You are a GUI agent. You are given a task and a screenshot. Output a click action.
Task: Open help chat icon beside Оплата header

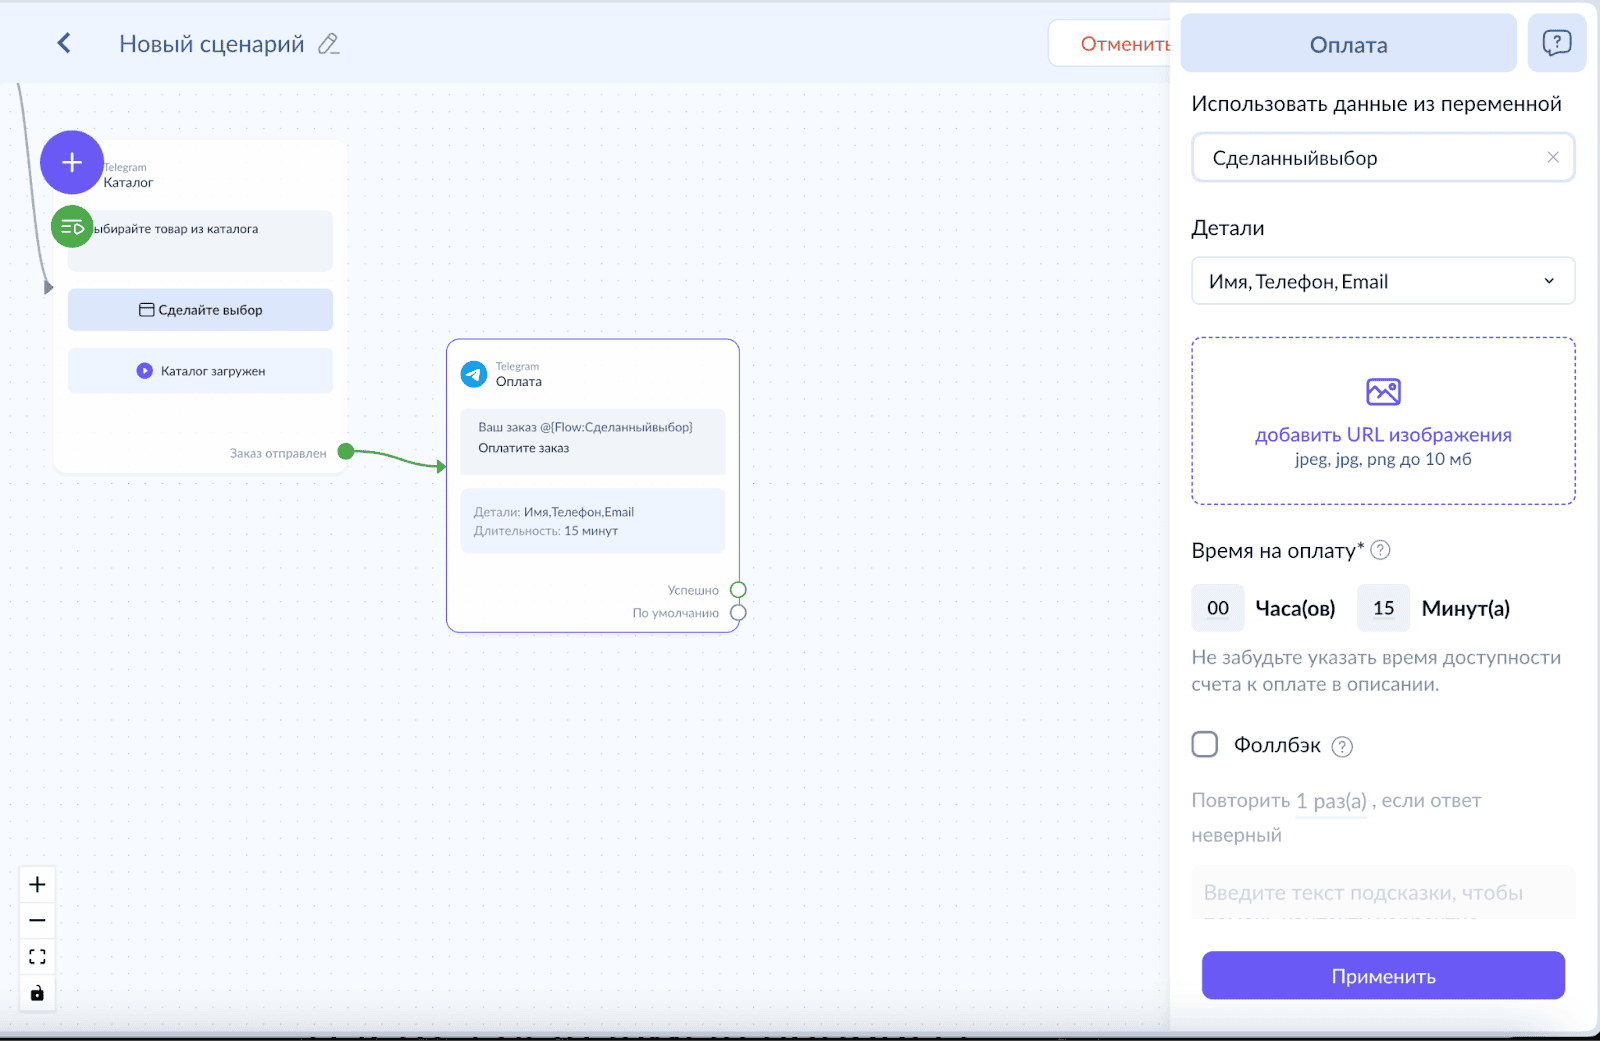coord(1556,43)
